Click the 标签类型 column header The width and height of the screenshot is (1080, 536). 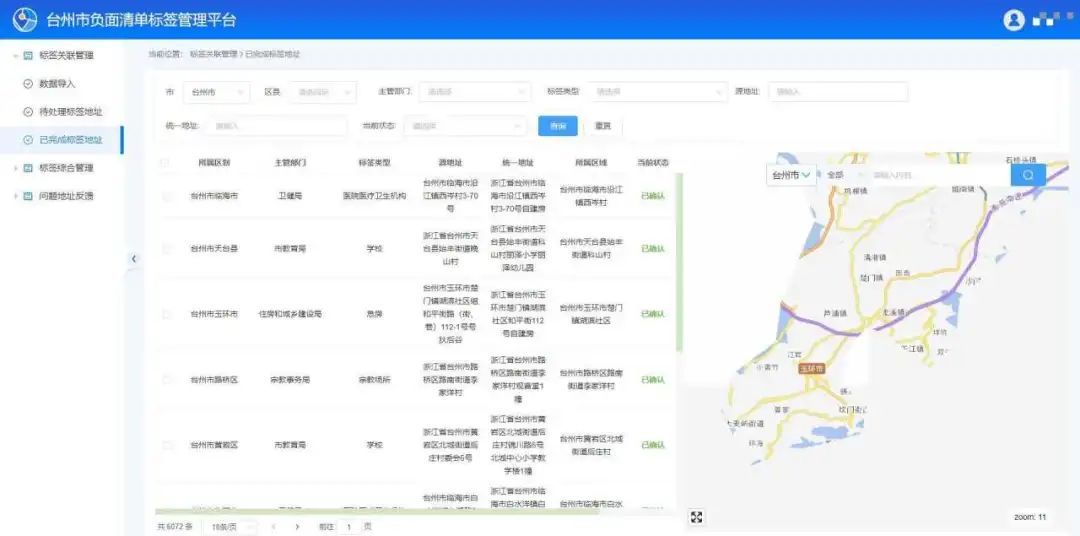point(374,163)
